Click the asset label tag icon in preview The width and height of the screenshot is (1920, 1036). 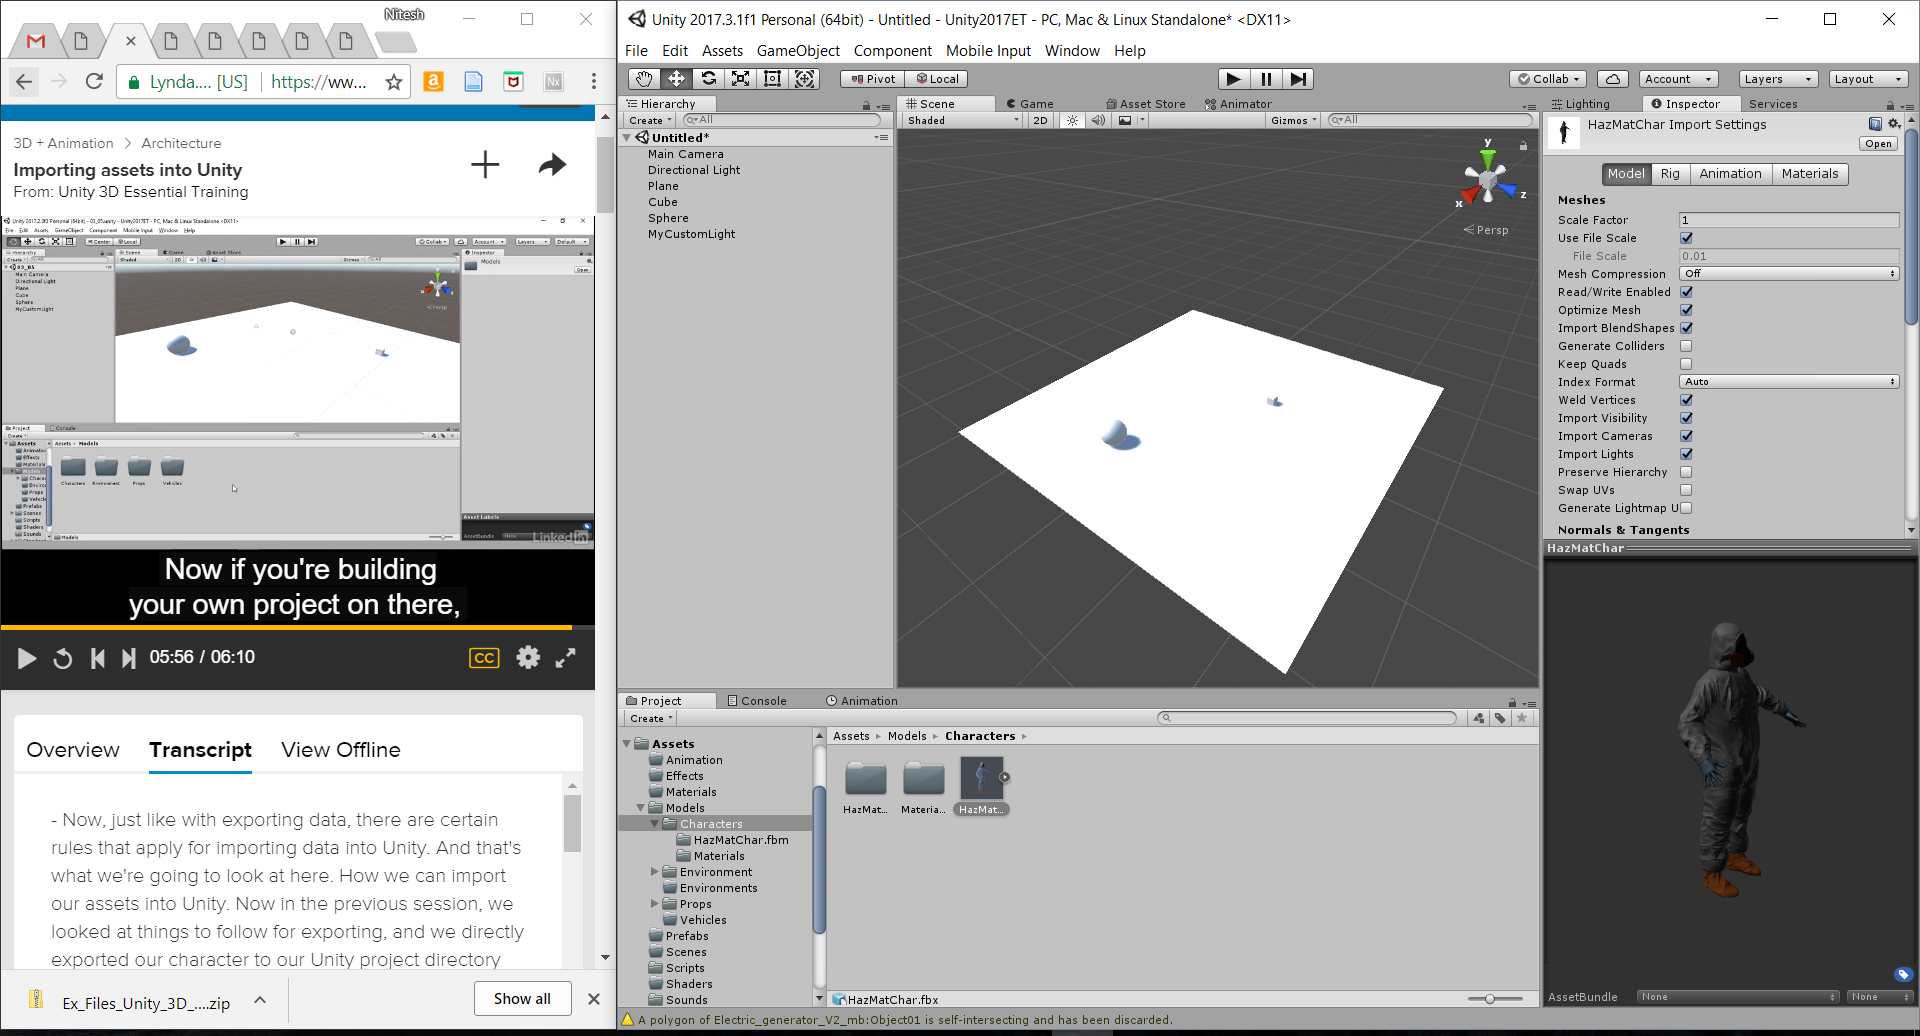(1903, 974)
